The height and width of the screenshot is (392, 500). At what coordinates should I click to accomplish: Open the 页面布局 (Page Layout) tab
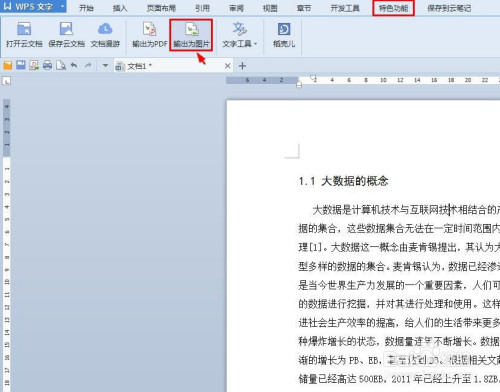161,8
